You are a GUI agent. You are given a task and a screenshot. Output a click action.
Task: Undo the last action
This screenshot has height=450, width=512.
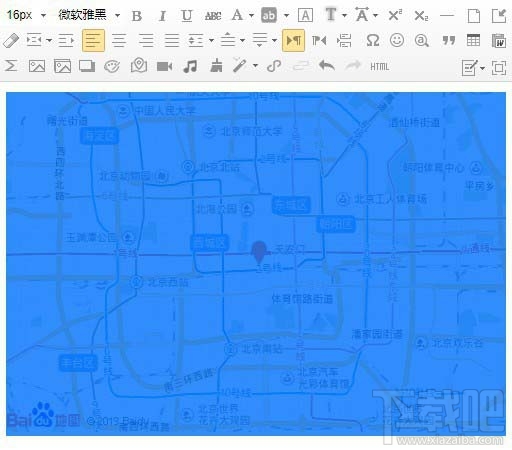click(x=327, y=65)
